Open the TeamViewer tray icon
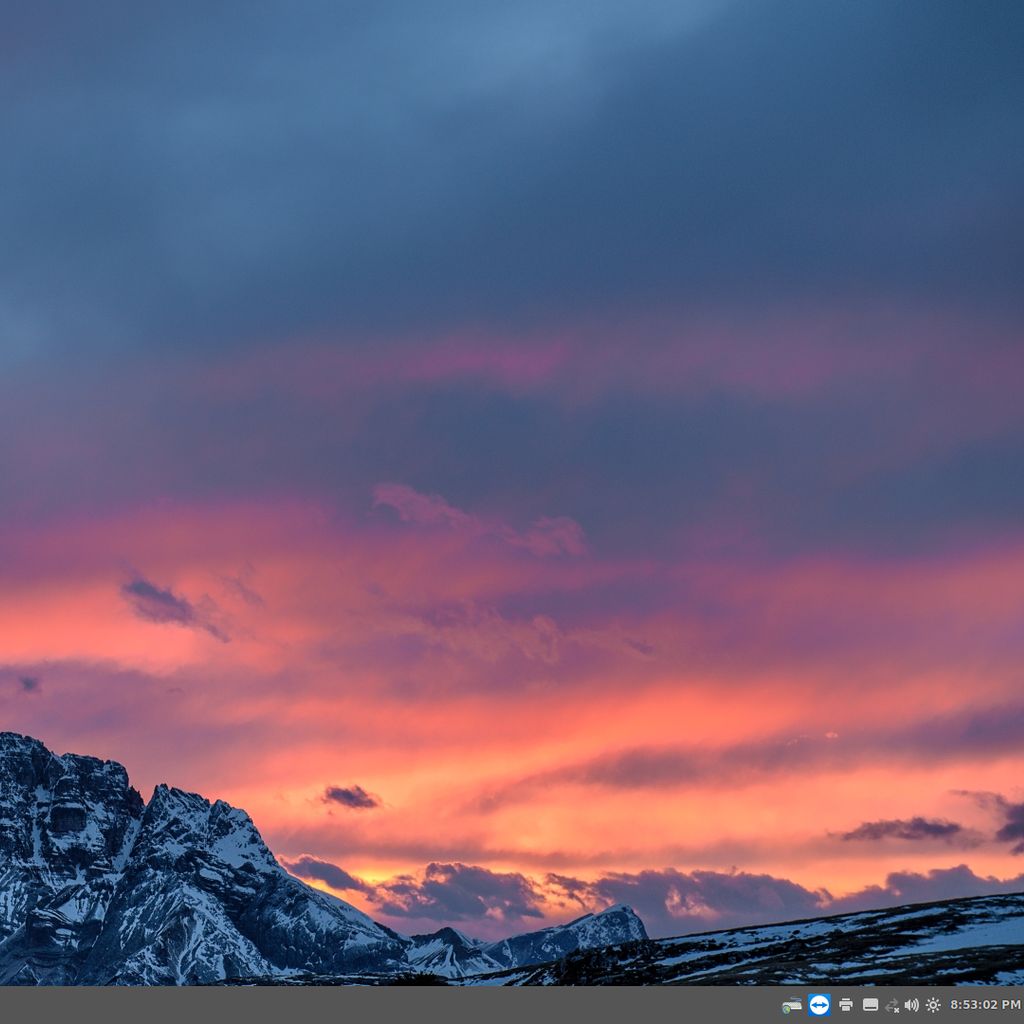Image resolution: width=1024 pixels, height=1024 pixels. [819, 1005]
